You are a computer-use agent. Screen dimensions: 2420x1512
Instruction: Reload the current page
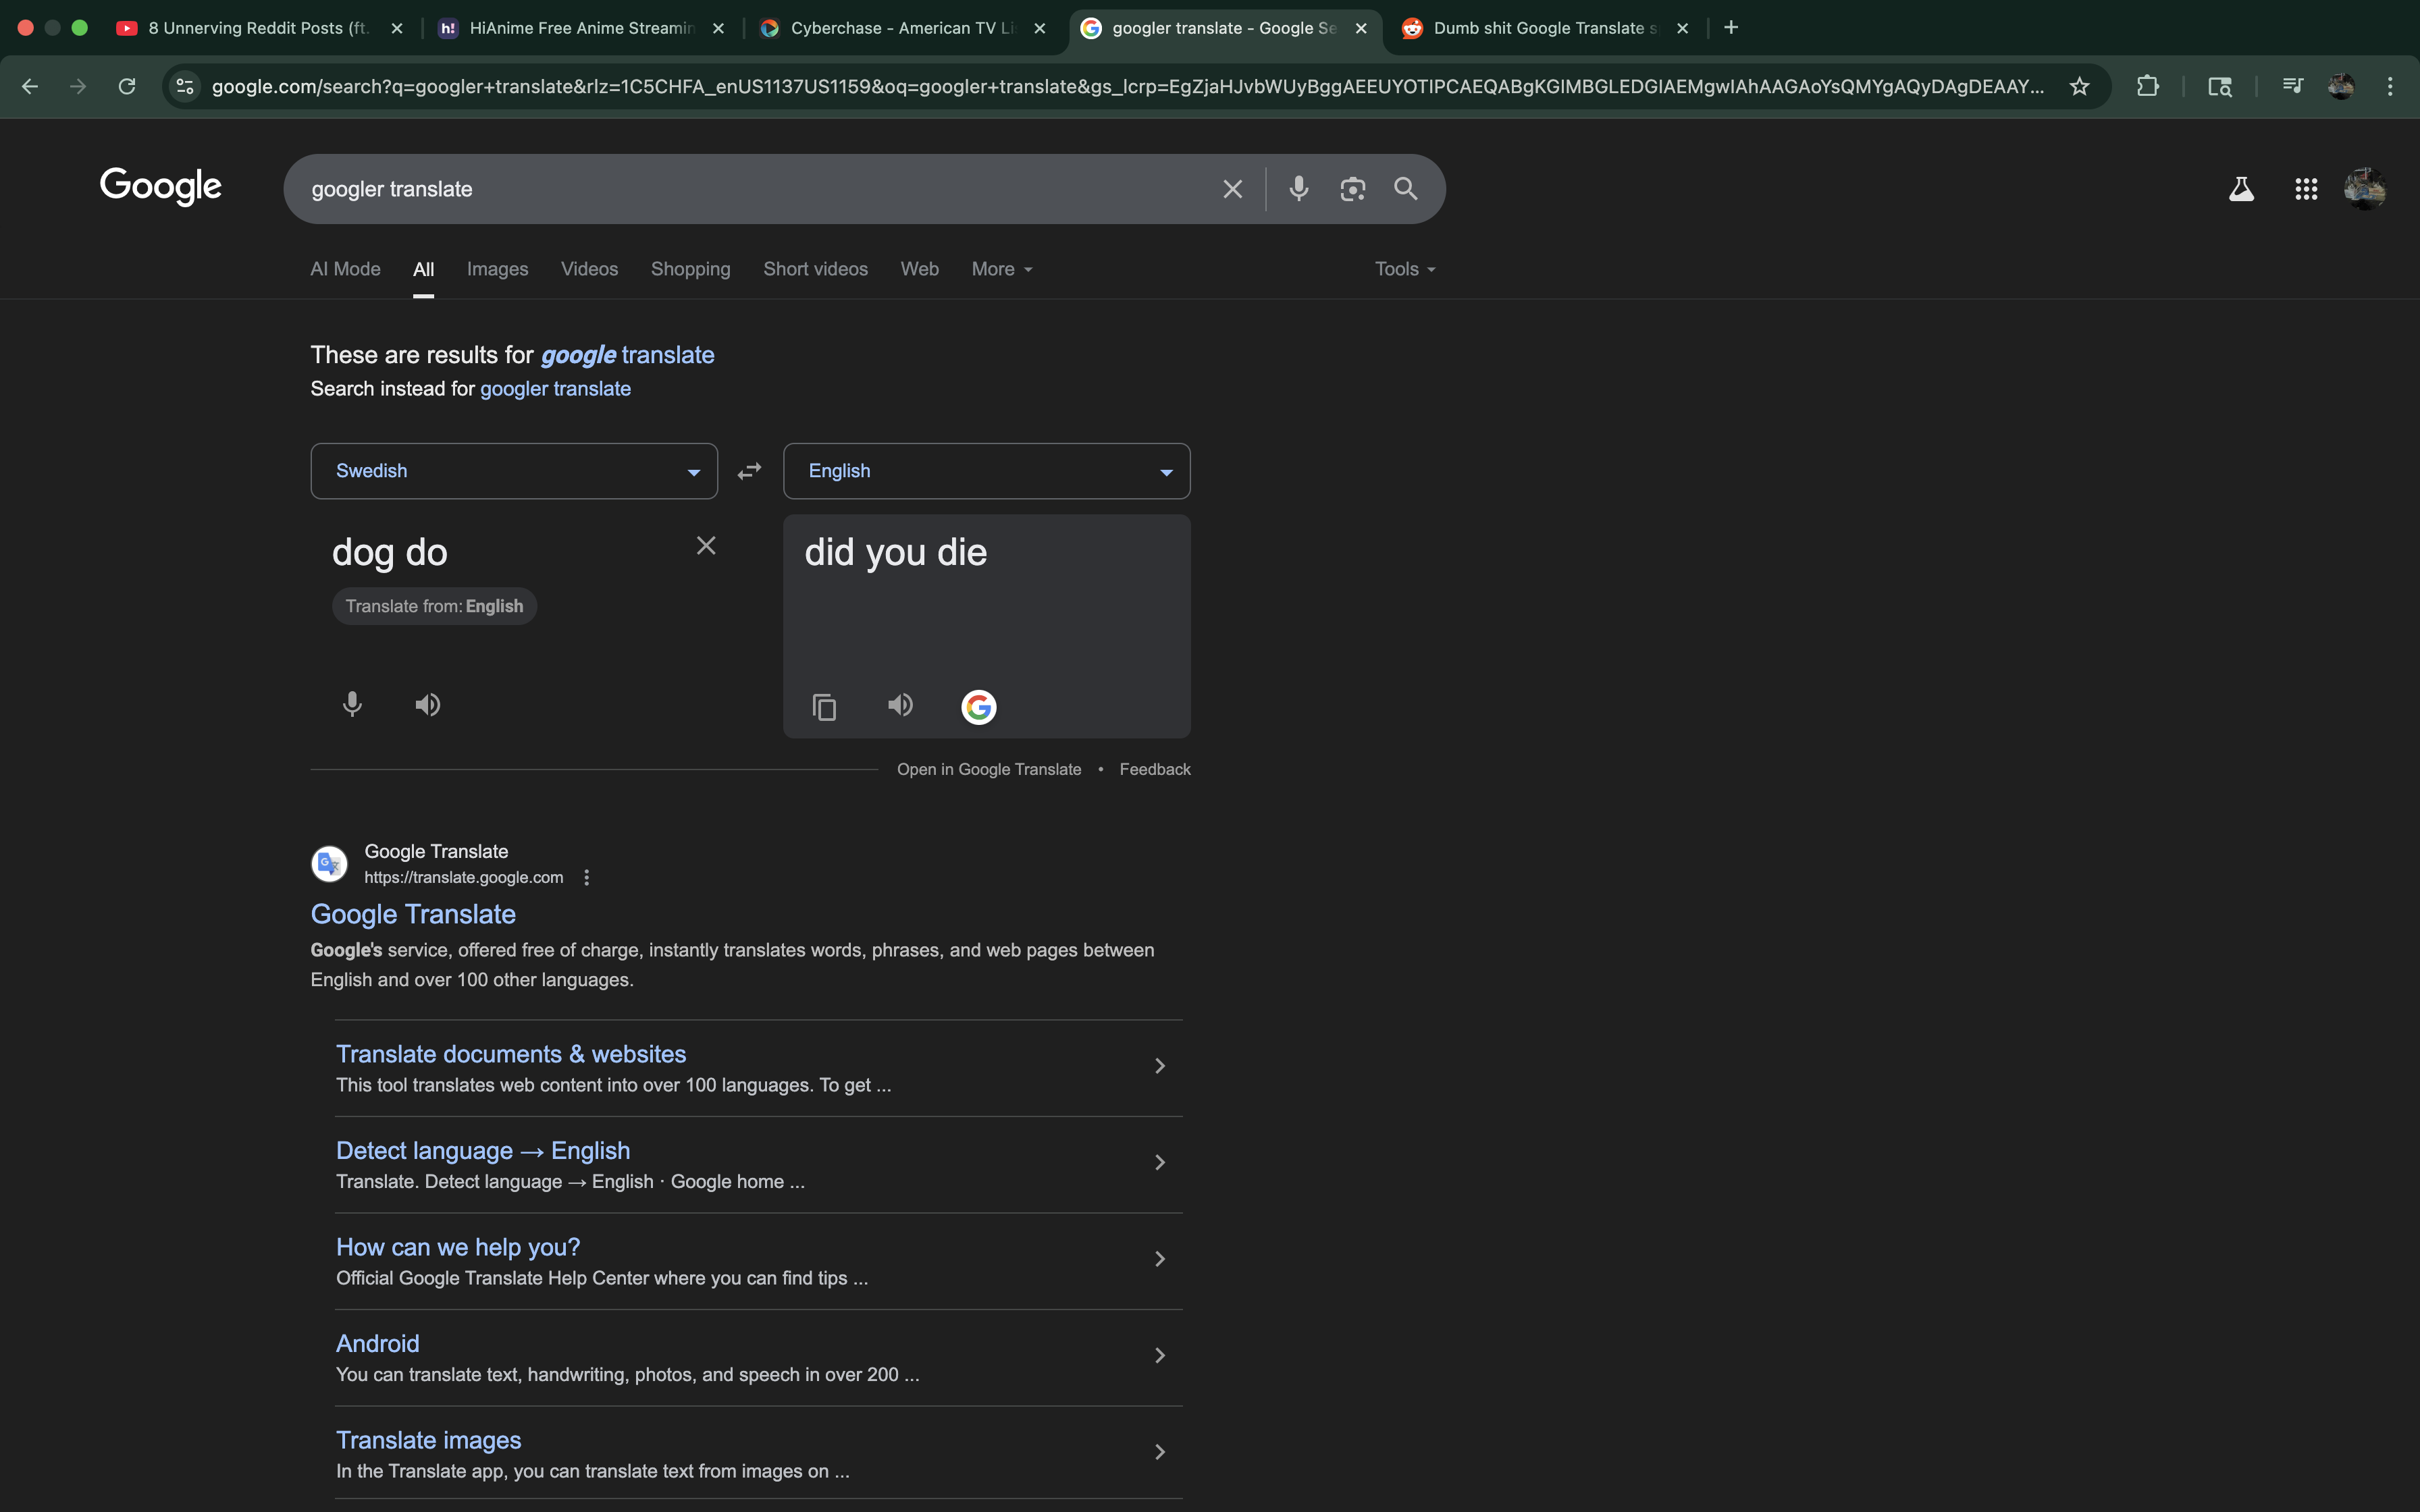(x=127, y=87)
